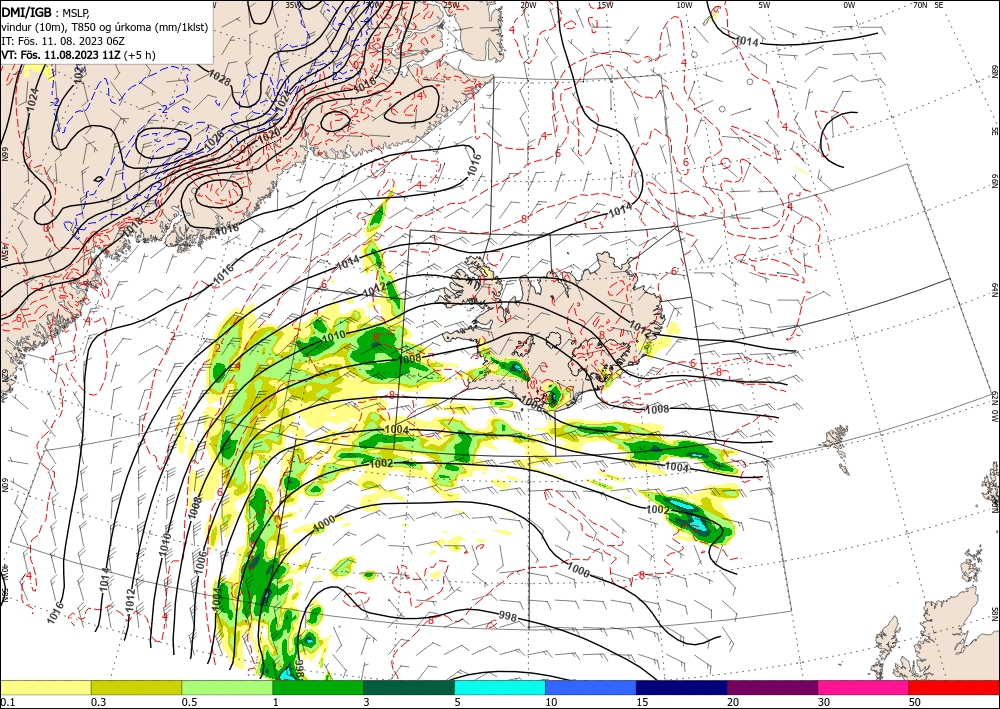Click the red 50+ legend color segment
The image size is (1000, 709).
tap(954, 687)
